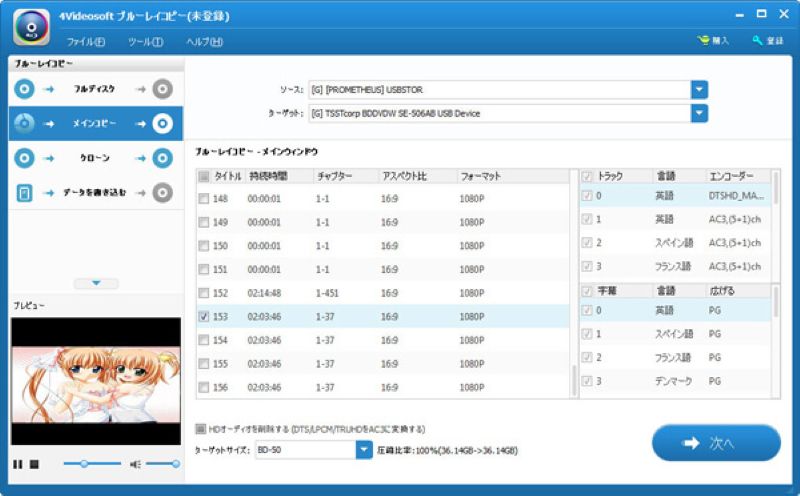Open the ツール(T) menu
Viewport: 800px width, 496px height.
pyautogui.click(x=145, y=42)
